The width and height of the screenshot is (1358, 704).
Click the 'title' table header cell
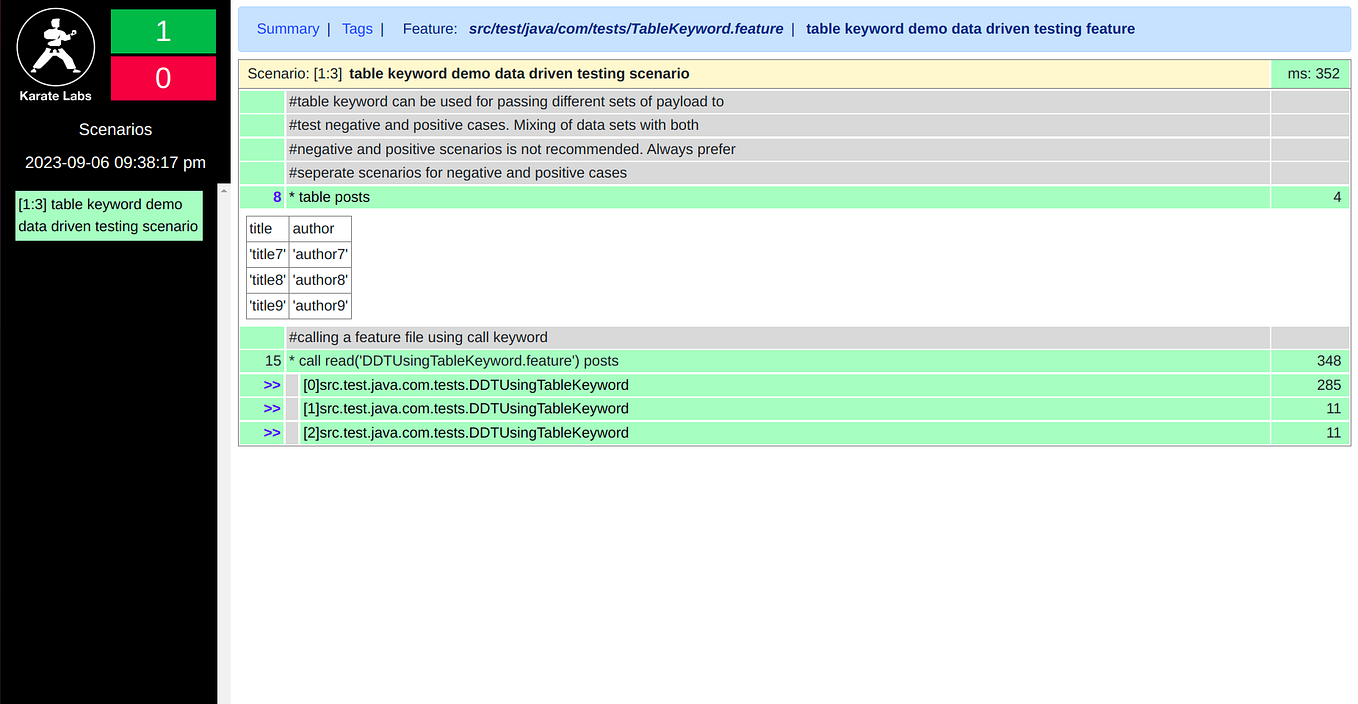tap(268, 228)
